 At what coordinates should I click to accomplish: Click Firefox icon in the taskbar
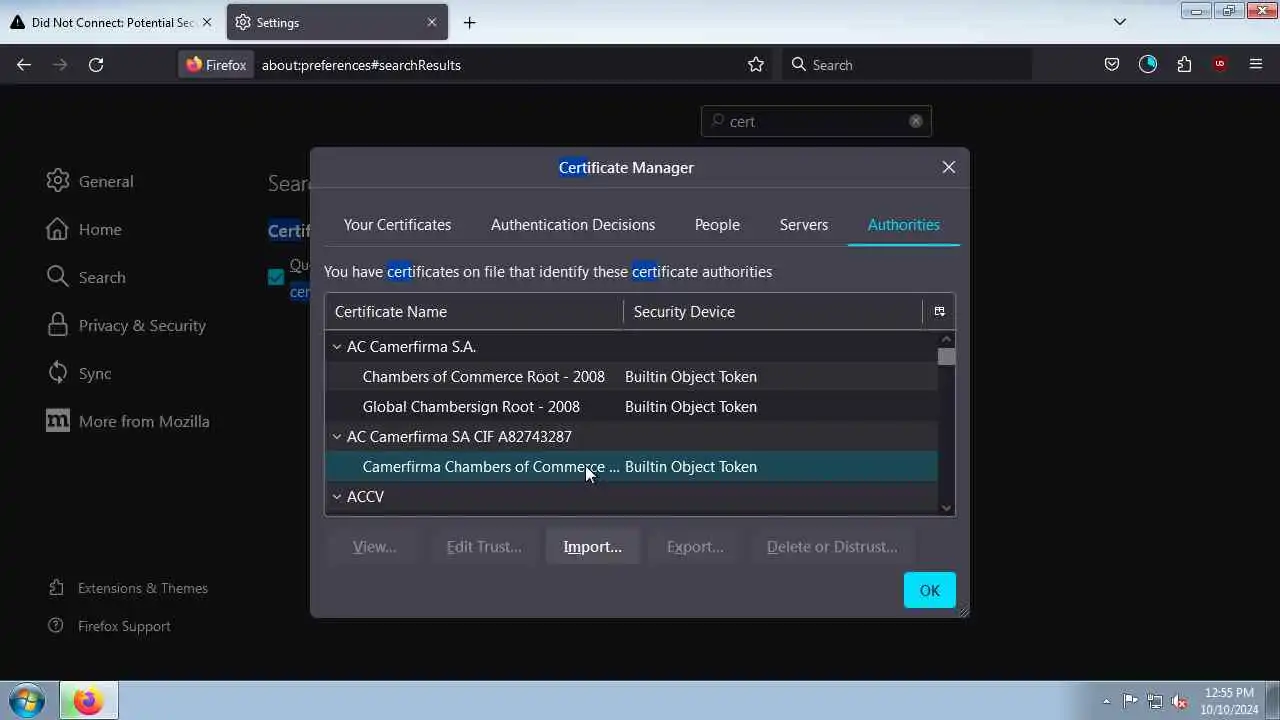point(88,701)
